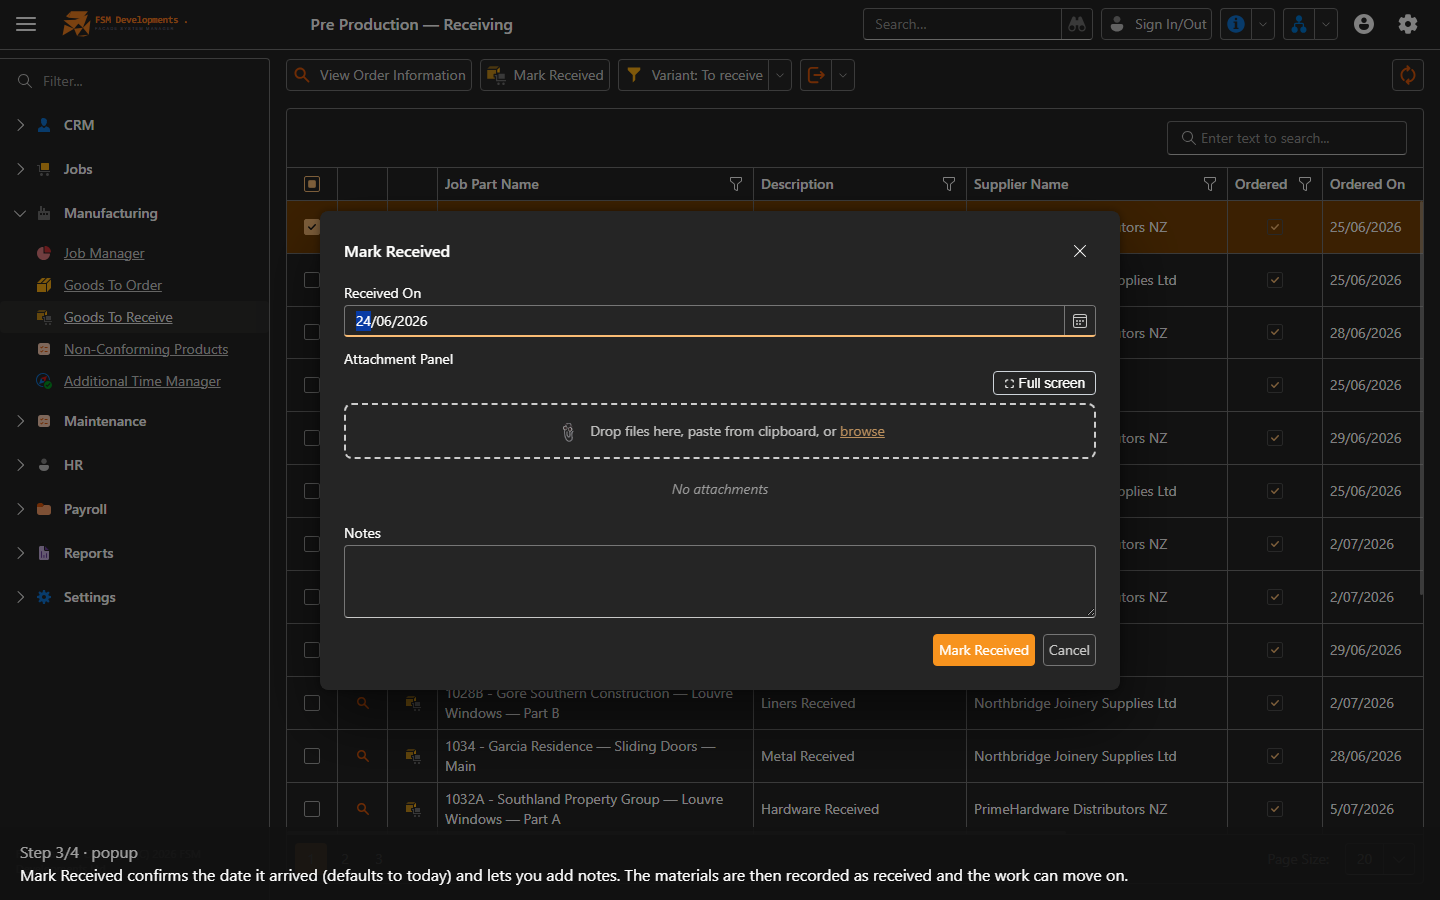Click filter icon on Description column
Image resolution: width=1440 pixels, height=900 pixels.
pyautogui.click(x=949, y=184)
